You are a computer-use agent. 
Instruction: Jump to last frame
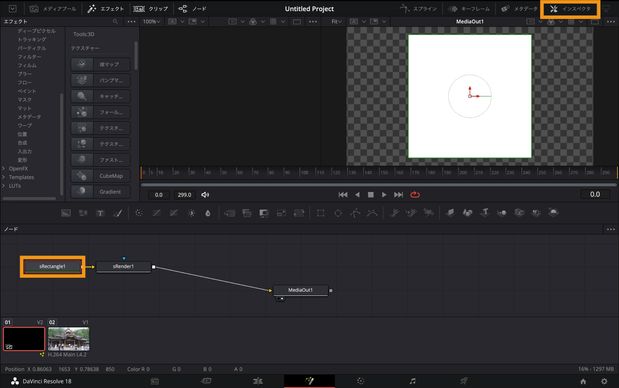coord(398,195)
